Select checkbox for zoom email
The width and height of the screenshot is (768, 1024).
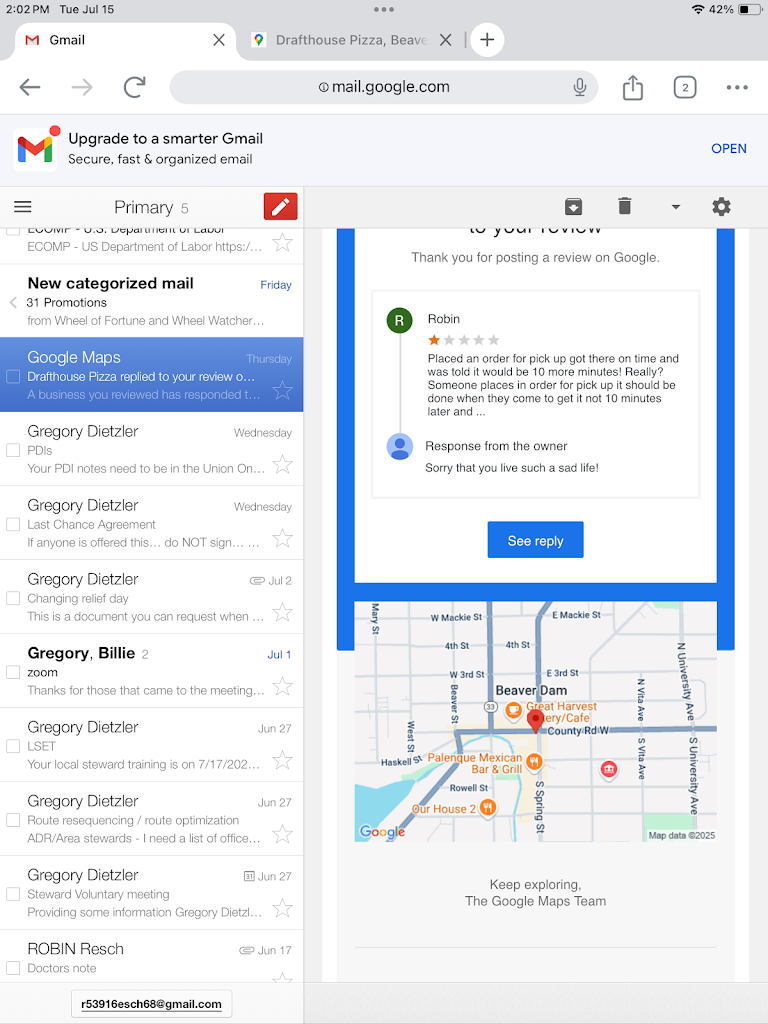tap(12, 672)
